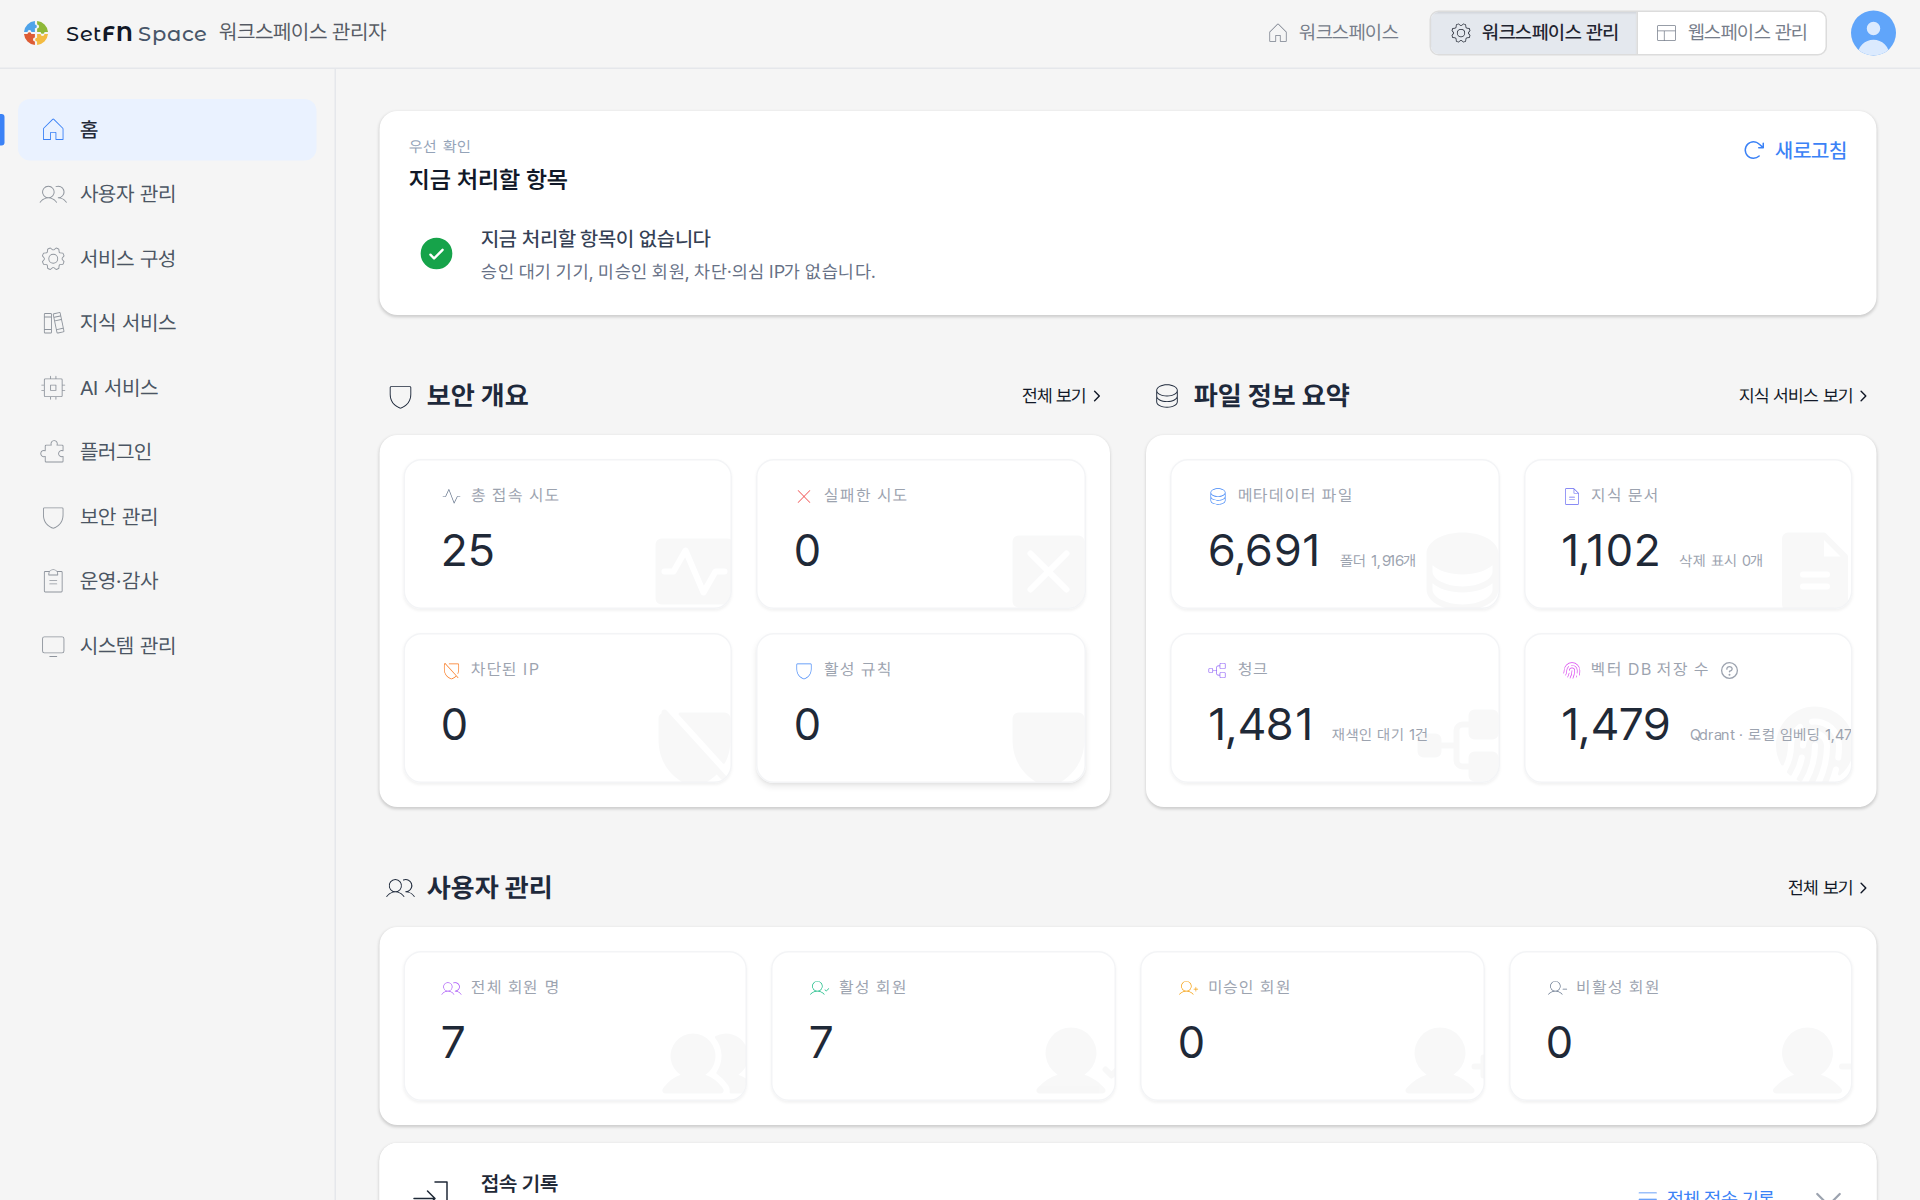Click the refresh icon beside 새로고침
This screenshot has height=1200, width=1920.
tap(1753, 150)
